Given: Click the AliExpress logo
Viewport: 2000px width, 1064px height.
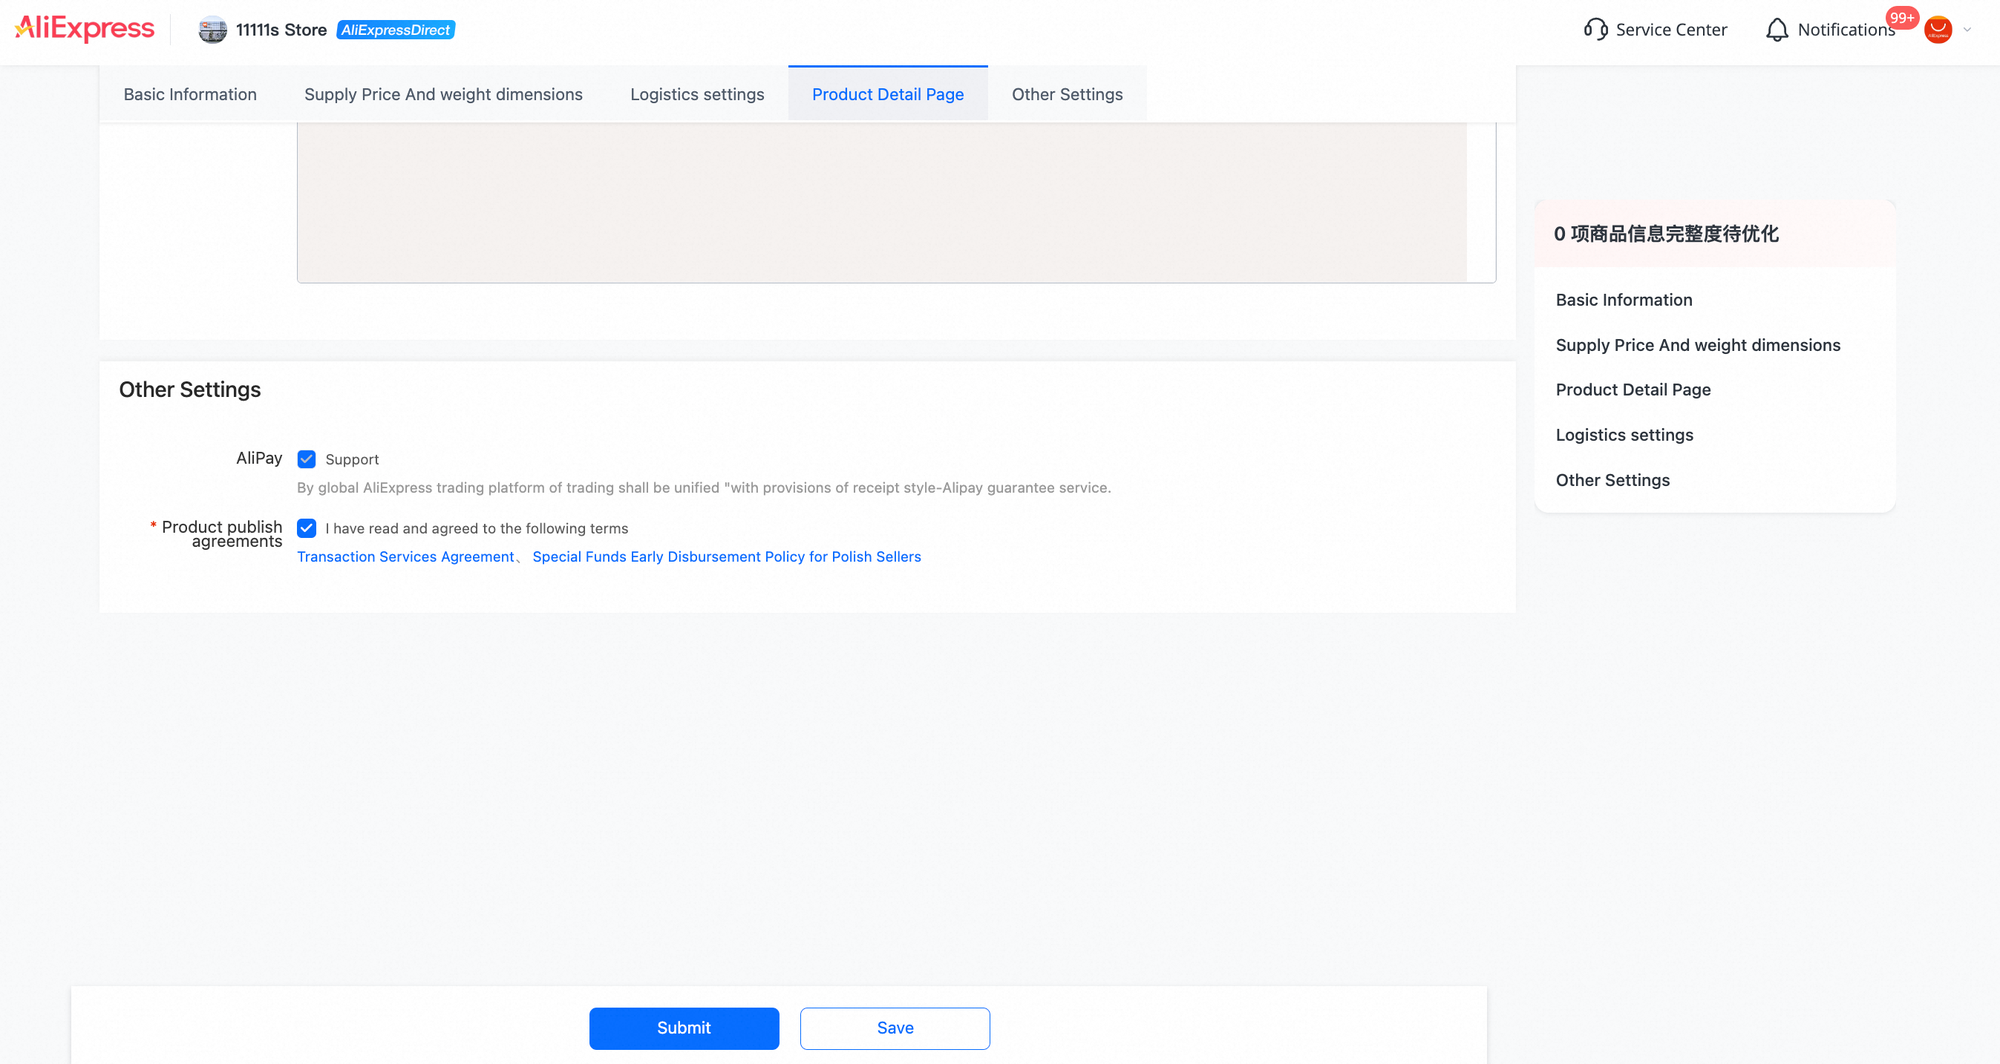Looking at the screenshot, I should pyautogui.click(x=85, y=29).
